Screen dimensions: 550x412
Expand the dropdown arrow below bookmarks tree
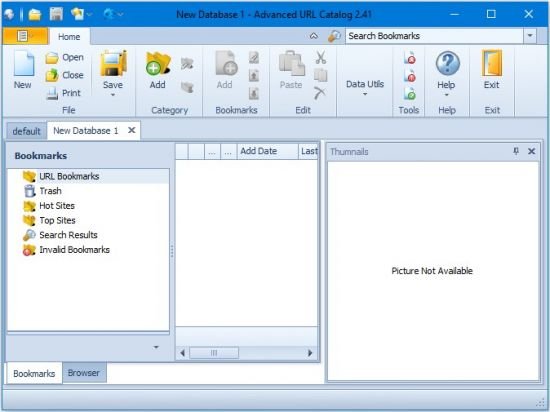point(156,347)
